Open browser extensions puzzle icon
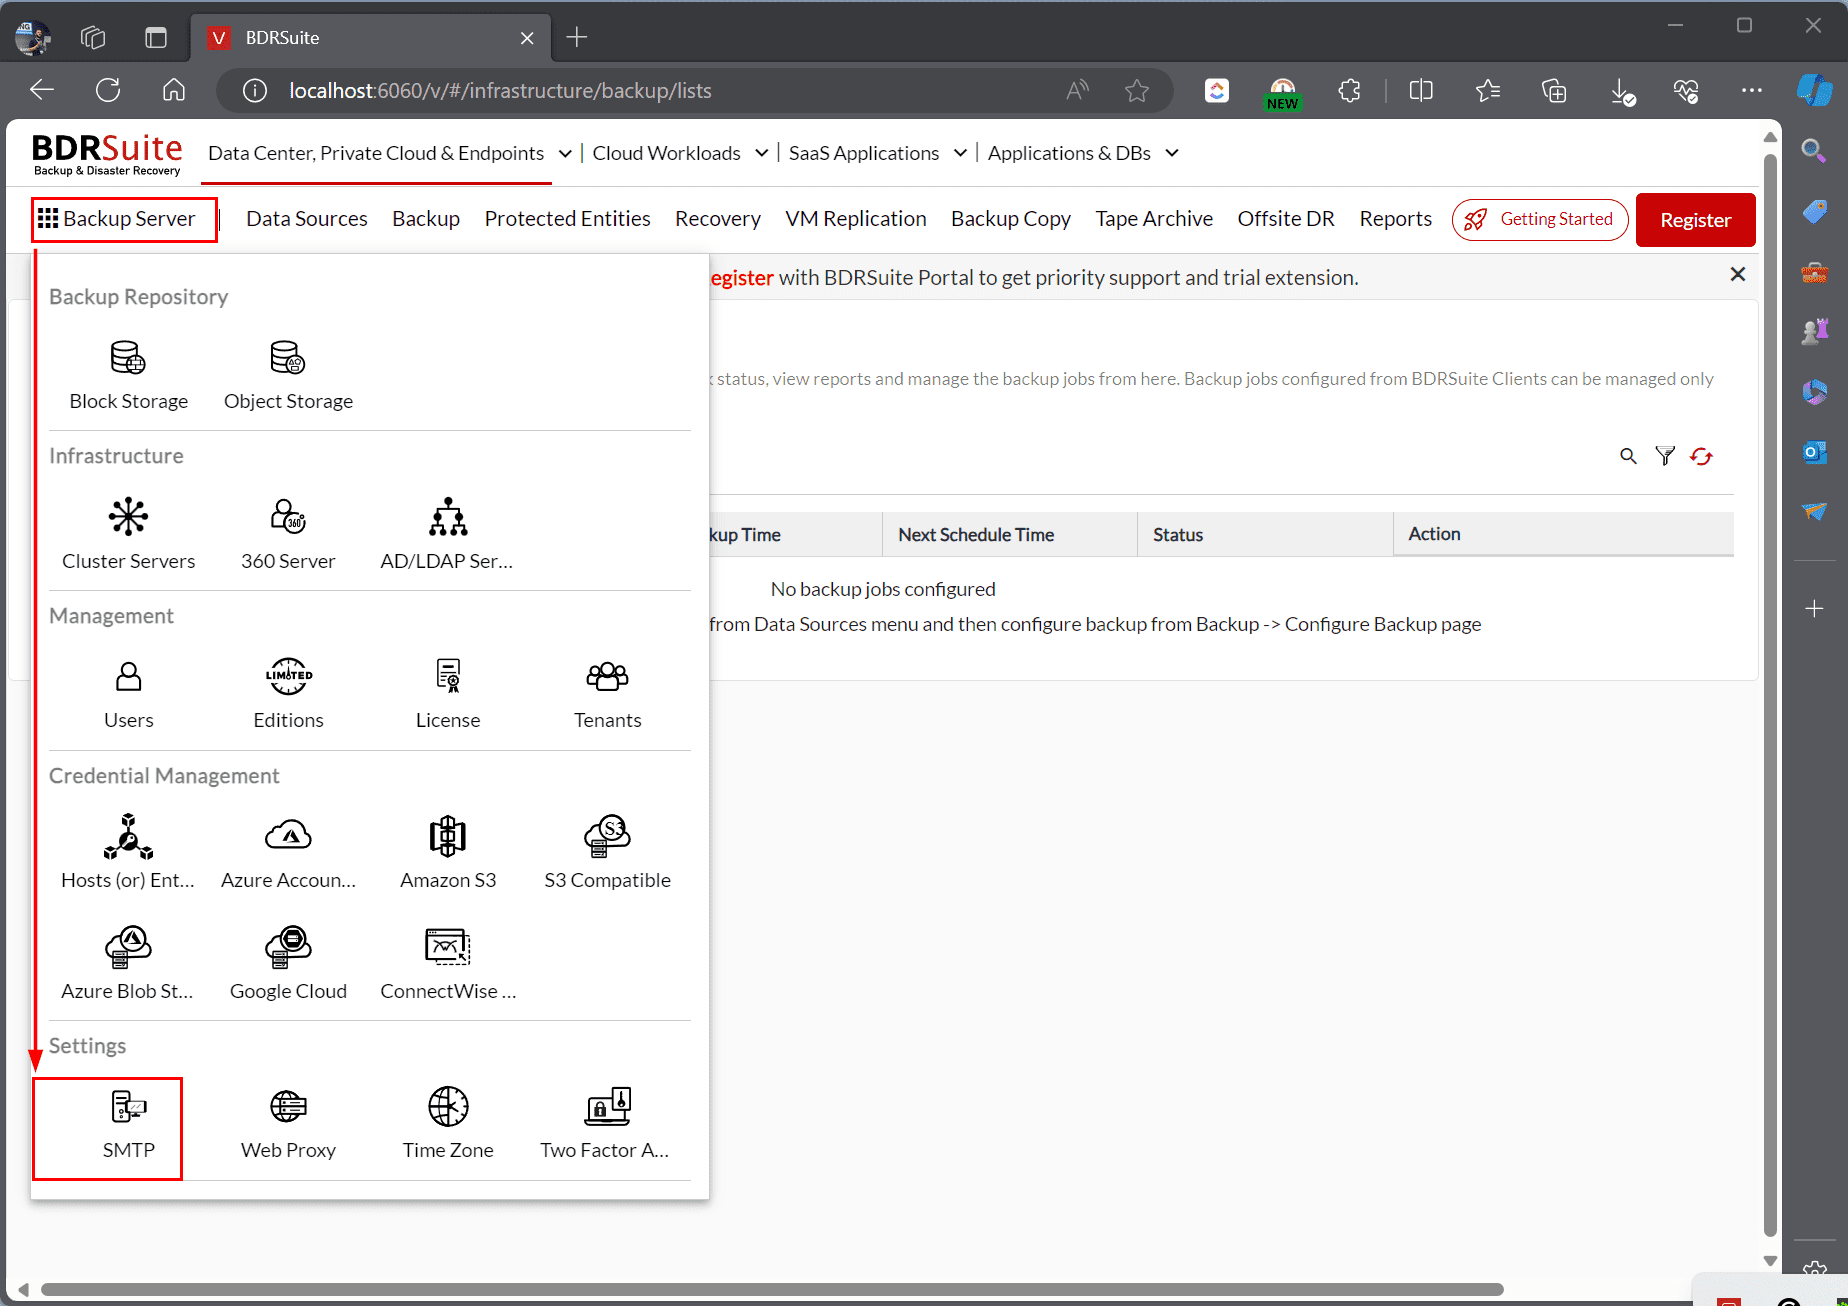This screenshot has height=1306, width=1848. point(1349,91)
